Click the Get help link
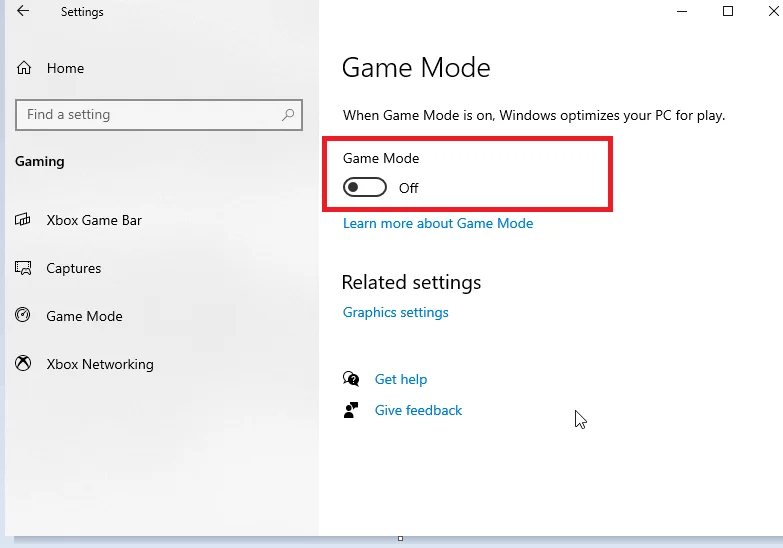This screenshot has width=783, height=548. tap(401, 379)
